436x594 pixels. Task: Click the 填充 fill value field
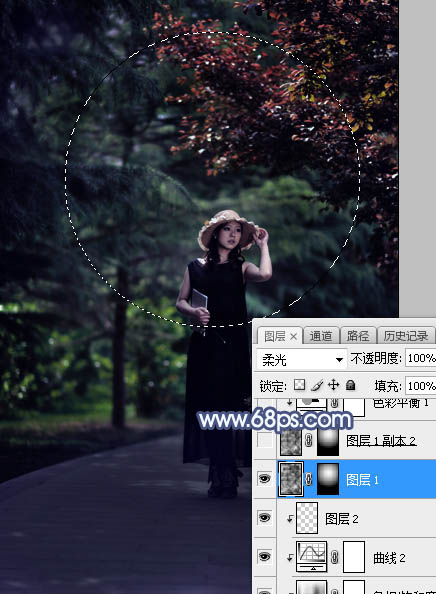[x=420, y=386]
